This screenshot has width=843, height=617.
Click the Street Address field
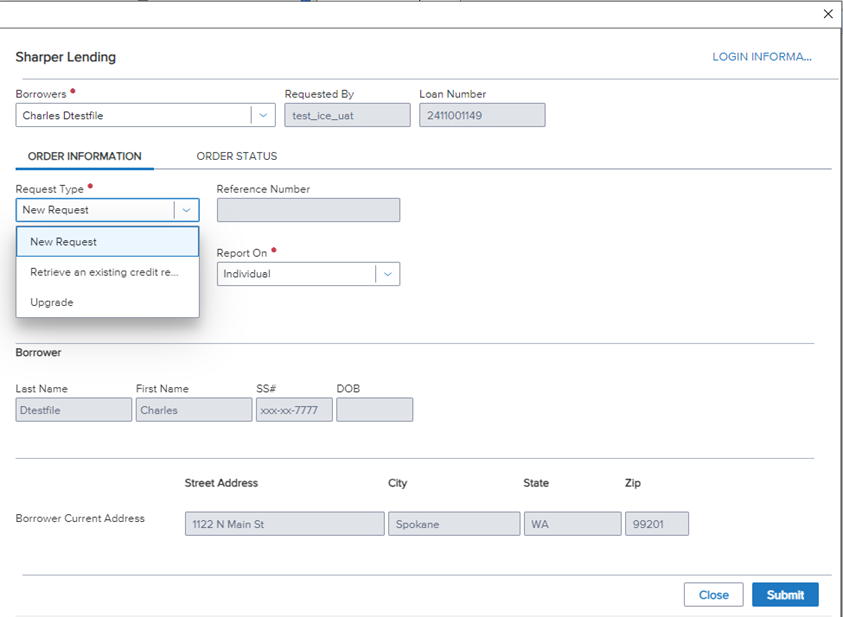(285, 524)
